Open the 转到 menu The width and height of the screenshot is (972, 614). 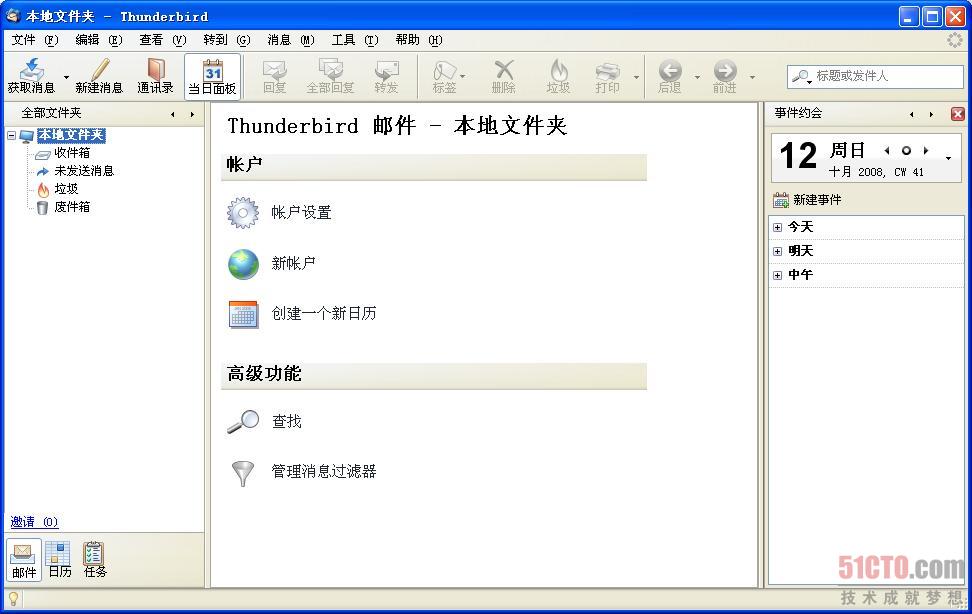pos(227,40)
